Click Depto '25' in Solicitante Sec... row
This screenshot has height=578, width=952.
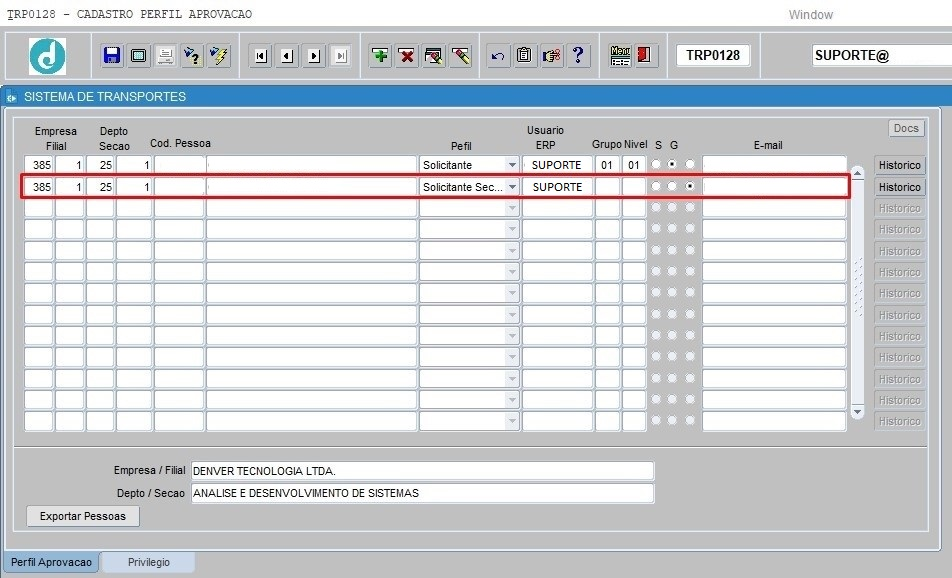pos(100,187)
